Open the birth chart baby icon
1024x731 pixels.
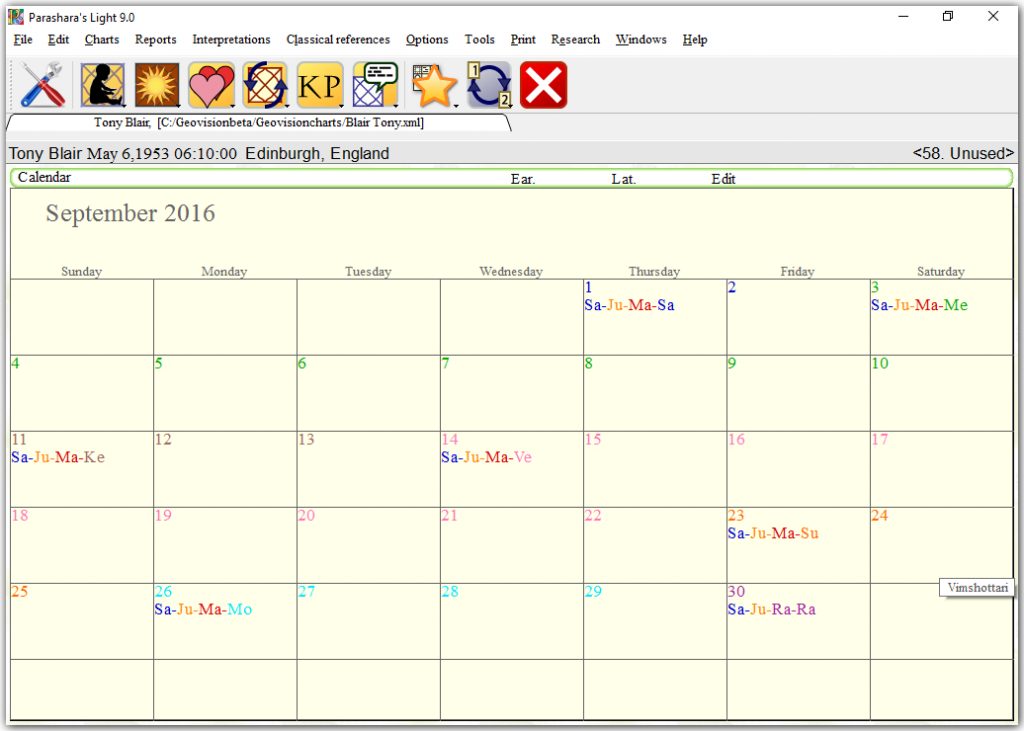(102, 85)
